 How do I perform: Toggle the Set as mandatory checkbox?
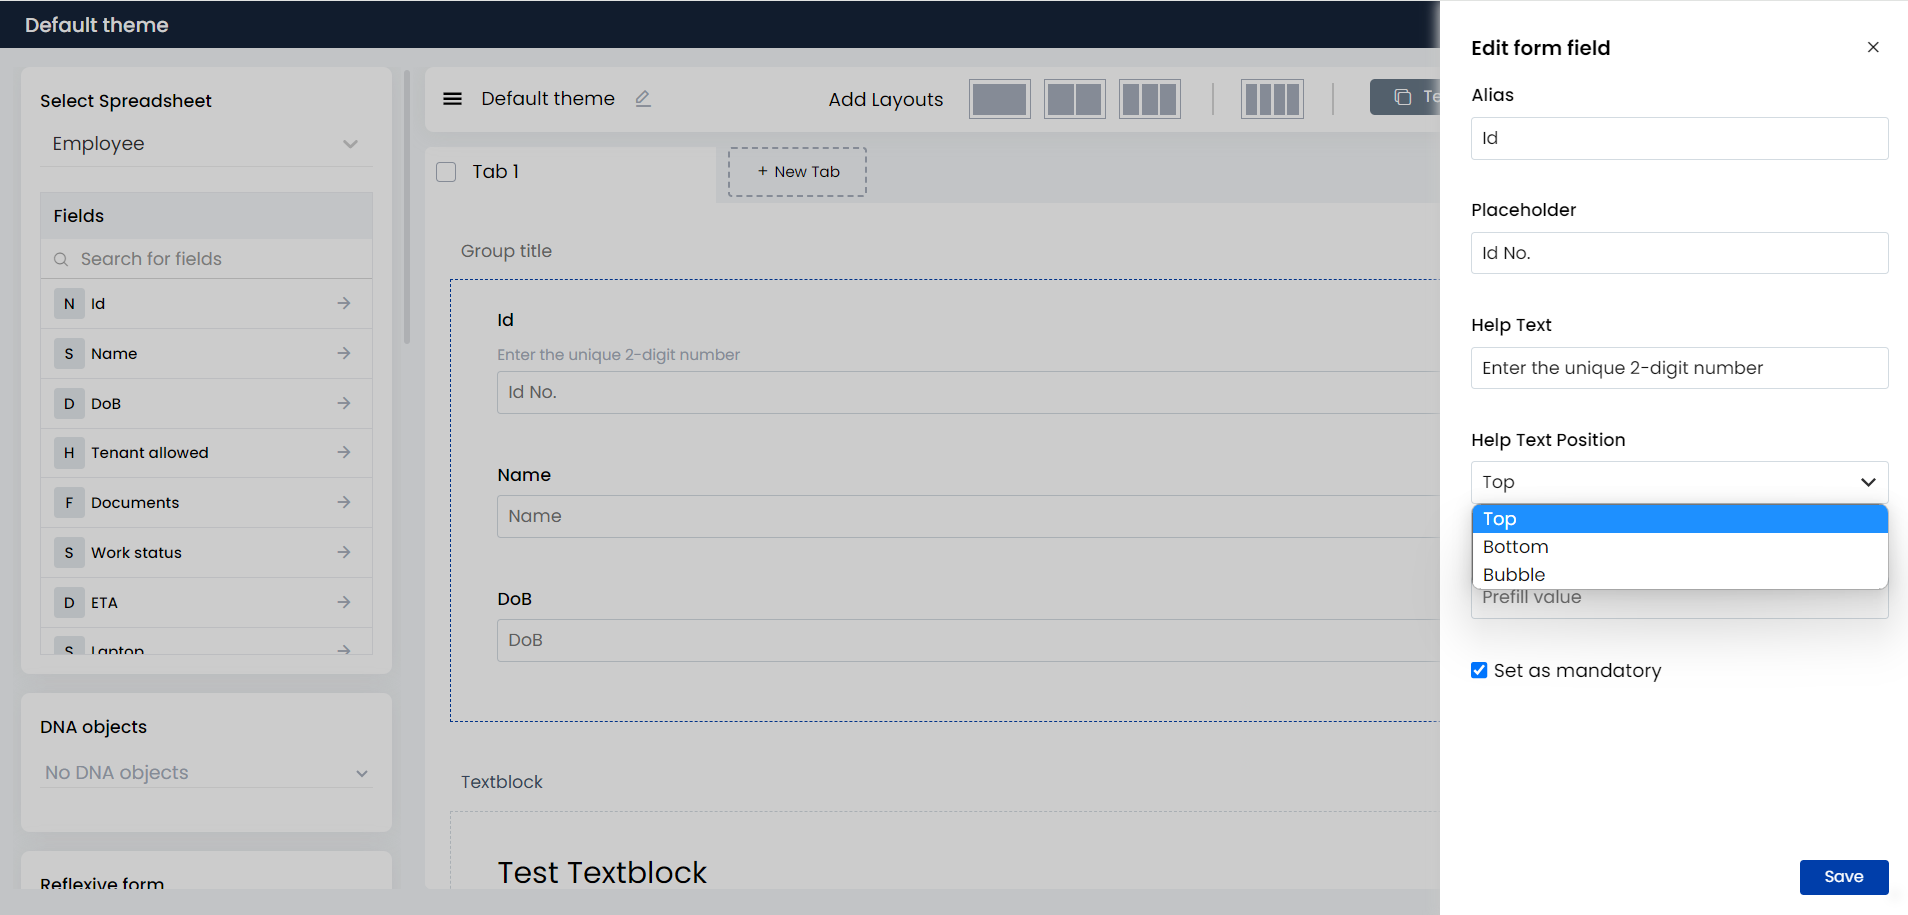[1479, 670]
